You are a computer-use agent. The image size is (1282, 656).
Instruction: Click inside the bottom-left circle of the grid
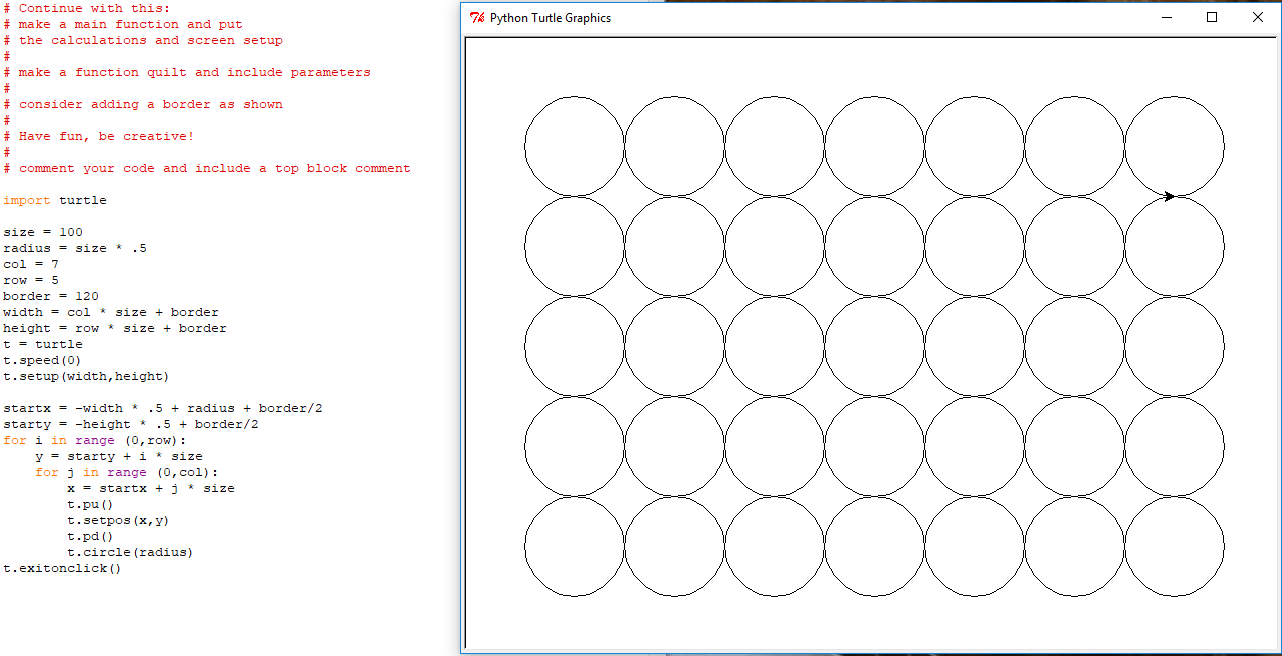coord(574,546)
